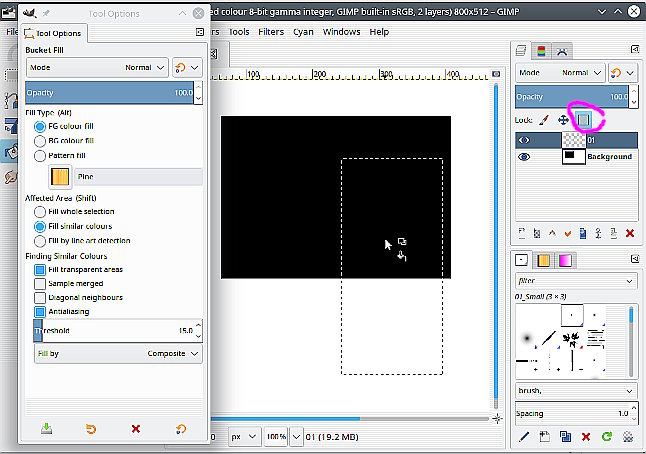646x454 pixels.
Task: Save tool preset in Tool Options
Action: tap(47, 428)
